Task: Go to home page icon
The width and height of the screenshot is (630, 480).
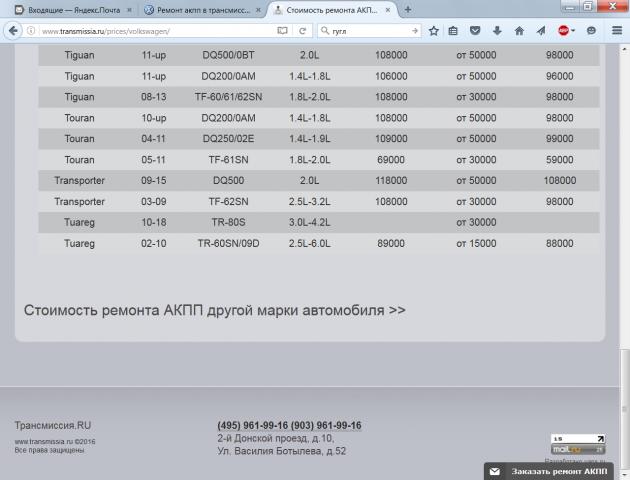Action: pyautogui.click(x=519, y=31)
